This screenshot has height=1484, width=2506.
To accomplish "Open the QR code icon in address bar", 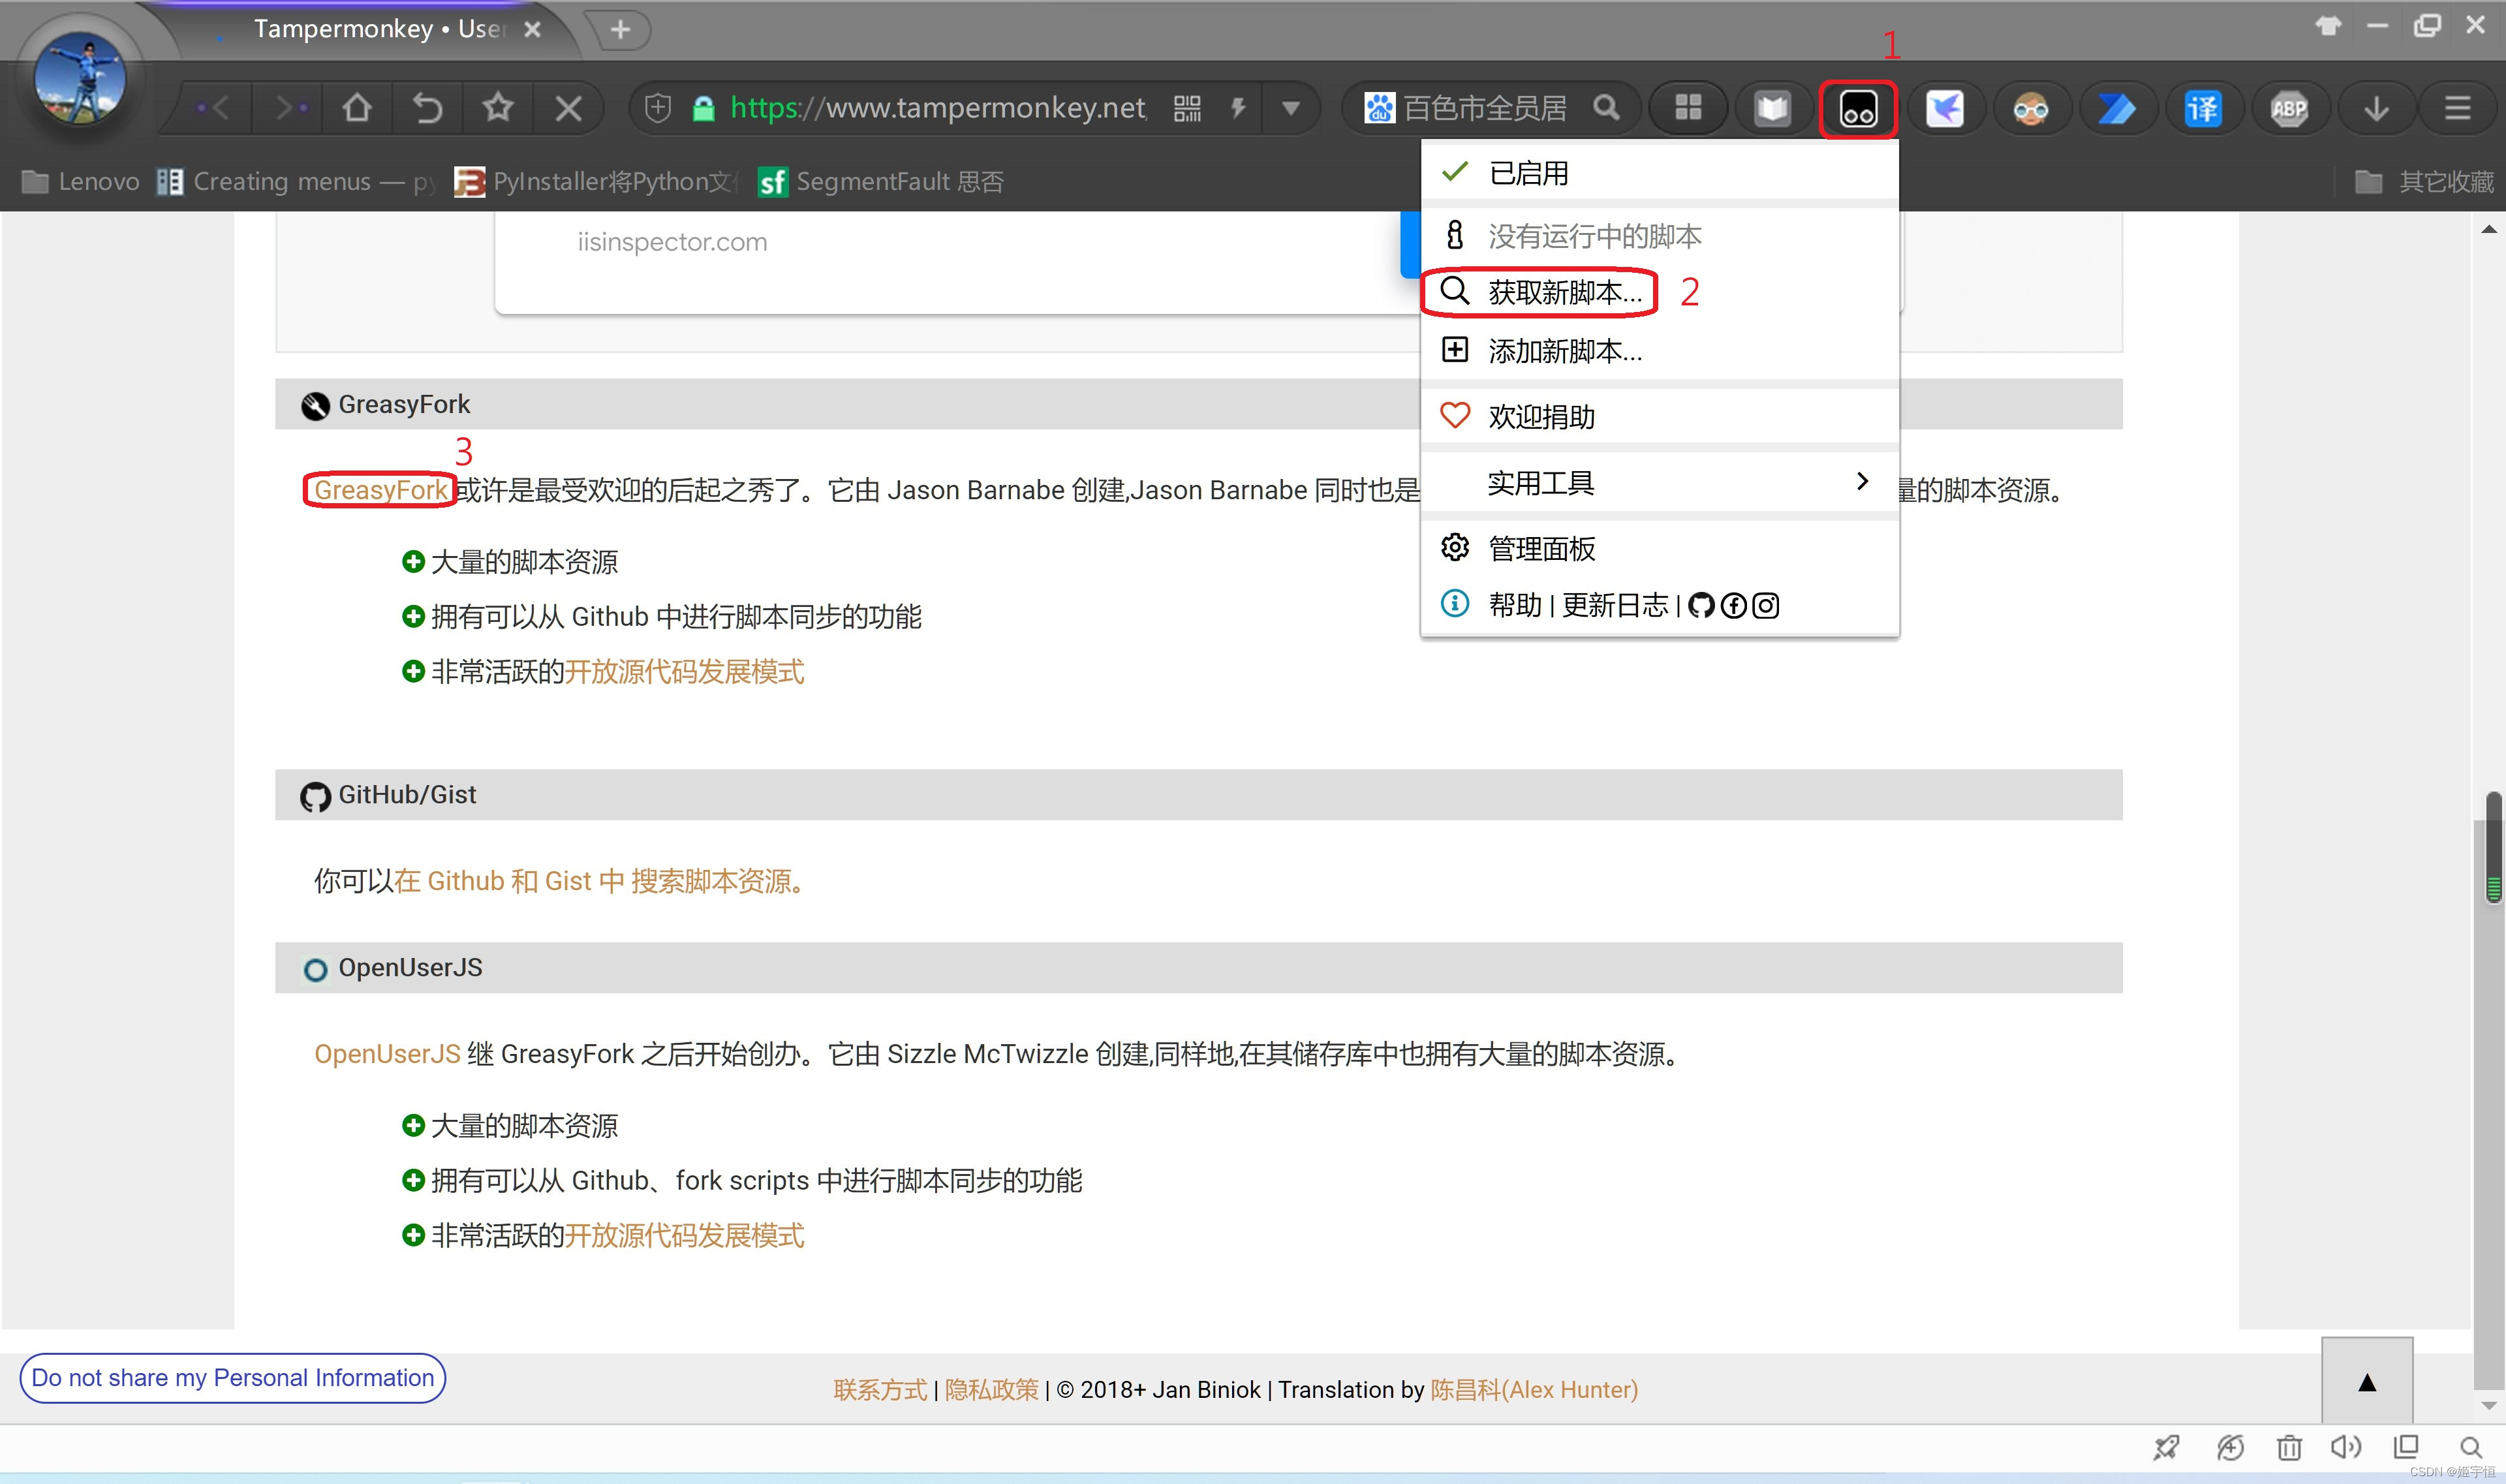I will pyautogui.click(x=1187, y=108).
